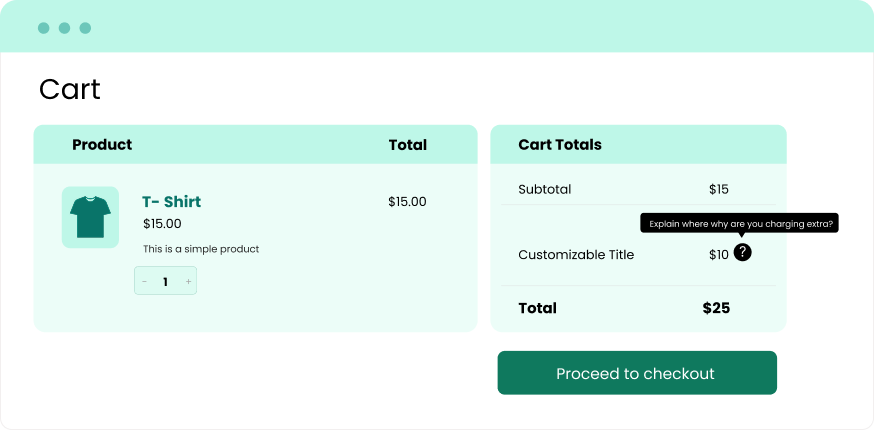Select the Customizable Title fee label

click(576, 255)
